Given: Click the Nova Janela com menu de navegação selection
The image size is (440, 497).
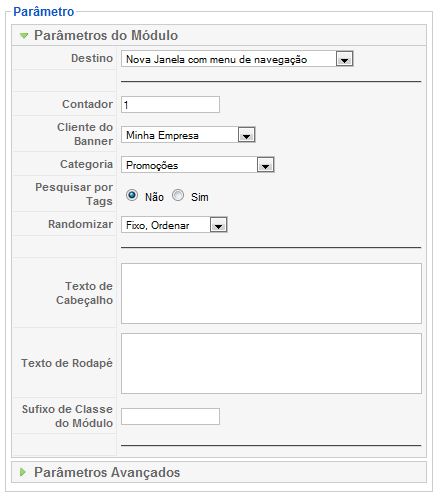Looking at the screenshot, I should click(x=237, y=59).
